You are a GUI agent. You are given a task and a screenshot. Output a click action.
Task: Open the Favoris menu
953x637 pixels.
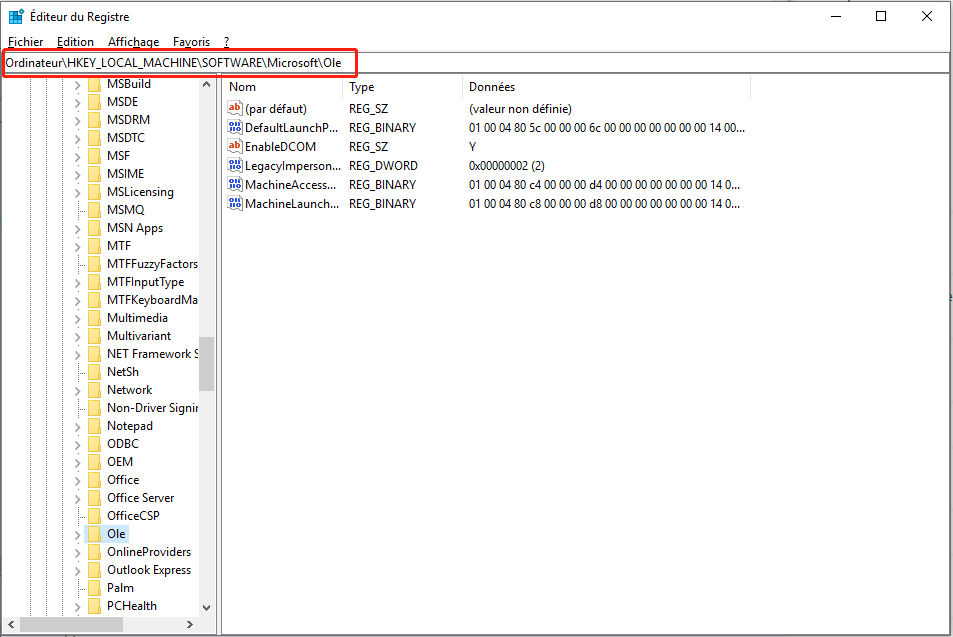(191, 42)
